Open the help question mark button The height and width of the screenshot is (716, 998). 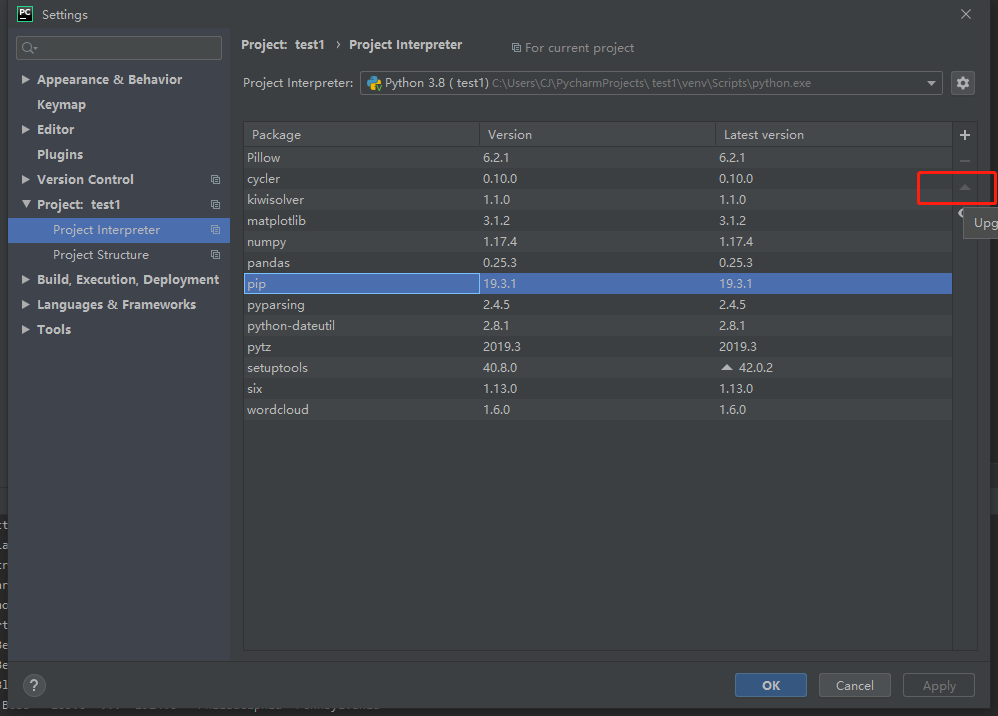pos(34,685)
